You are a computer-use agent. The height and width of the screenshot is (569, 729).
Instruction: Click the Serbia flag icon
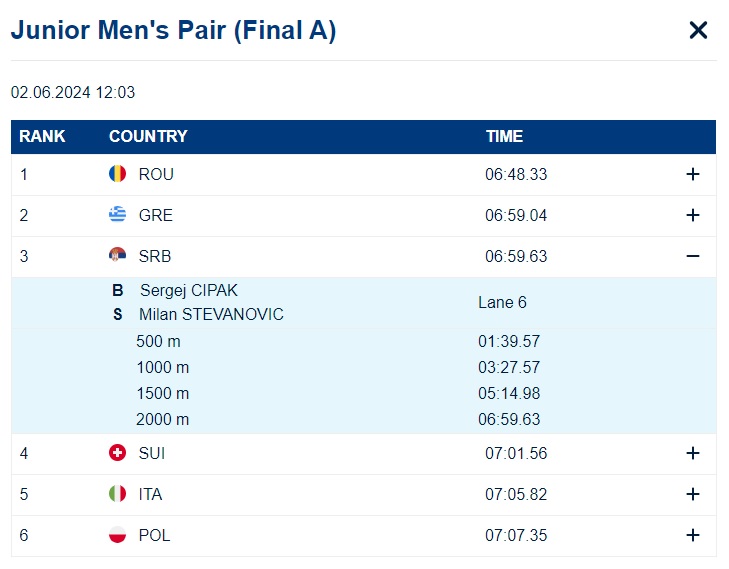point(117,255)
